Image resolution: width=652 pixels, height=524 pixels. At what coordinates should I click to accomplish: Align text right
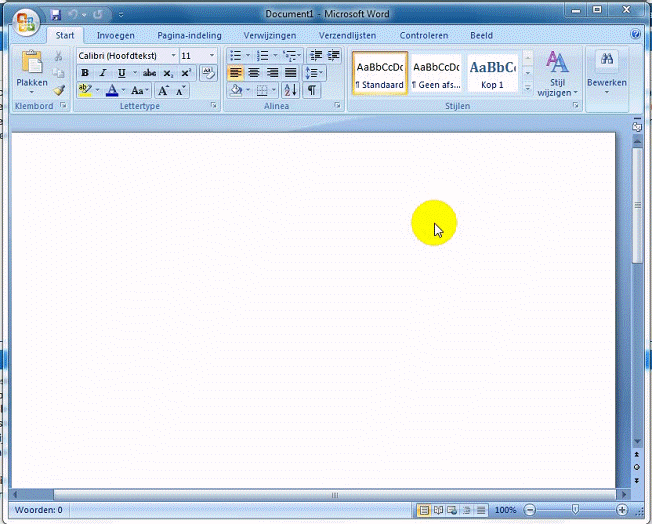click(x=272, y=73)
